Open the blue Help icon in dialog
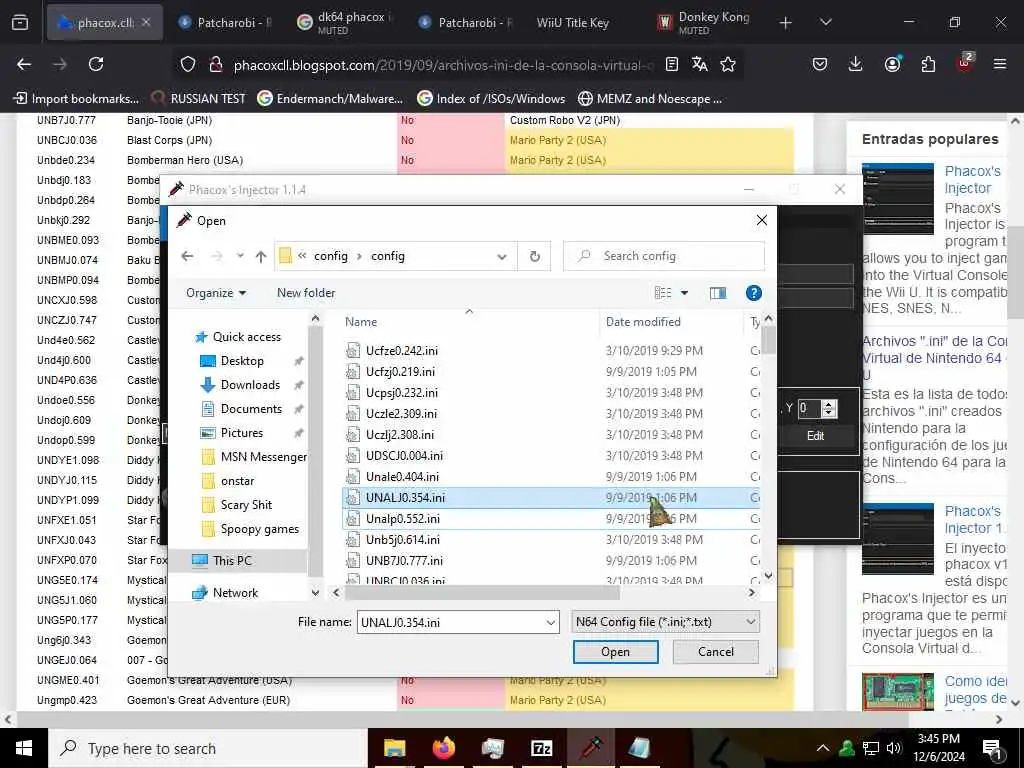 (754, 293)
